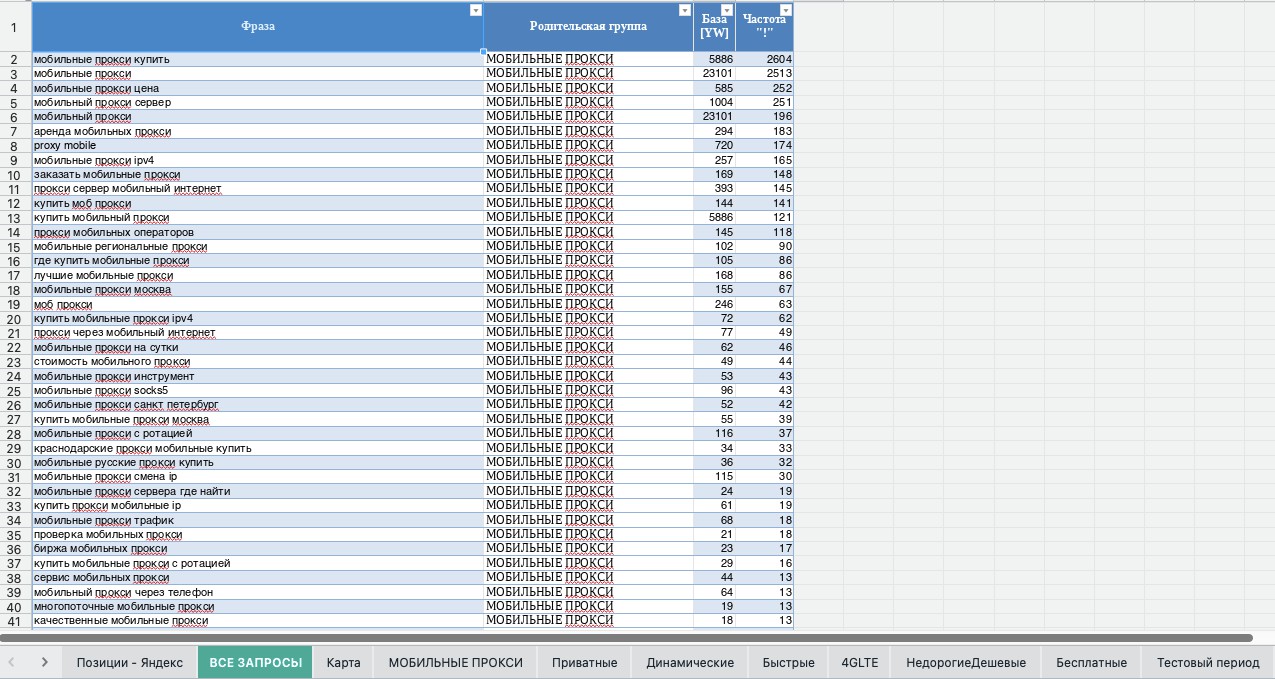This screenshot has height=679, width=1275.
Task: Select cell 'мобильные прокси с ротацией'
Action: 258,433
